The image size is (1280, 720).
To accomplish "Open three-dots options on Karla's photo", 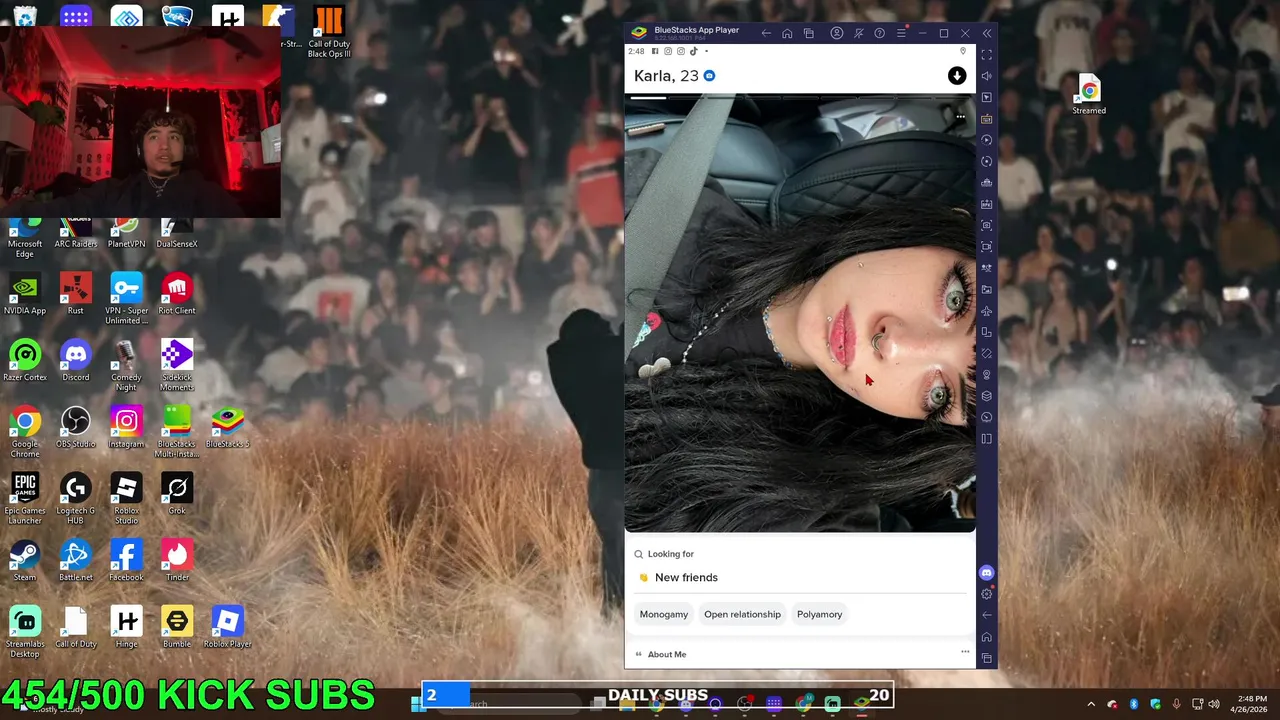I will [x=960, y=117].
